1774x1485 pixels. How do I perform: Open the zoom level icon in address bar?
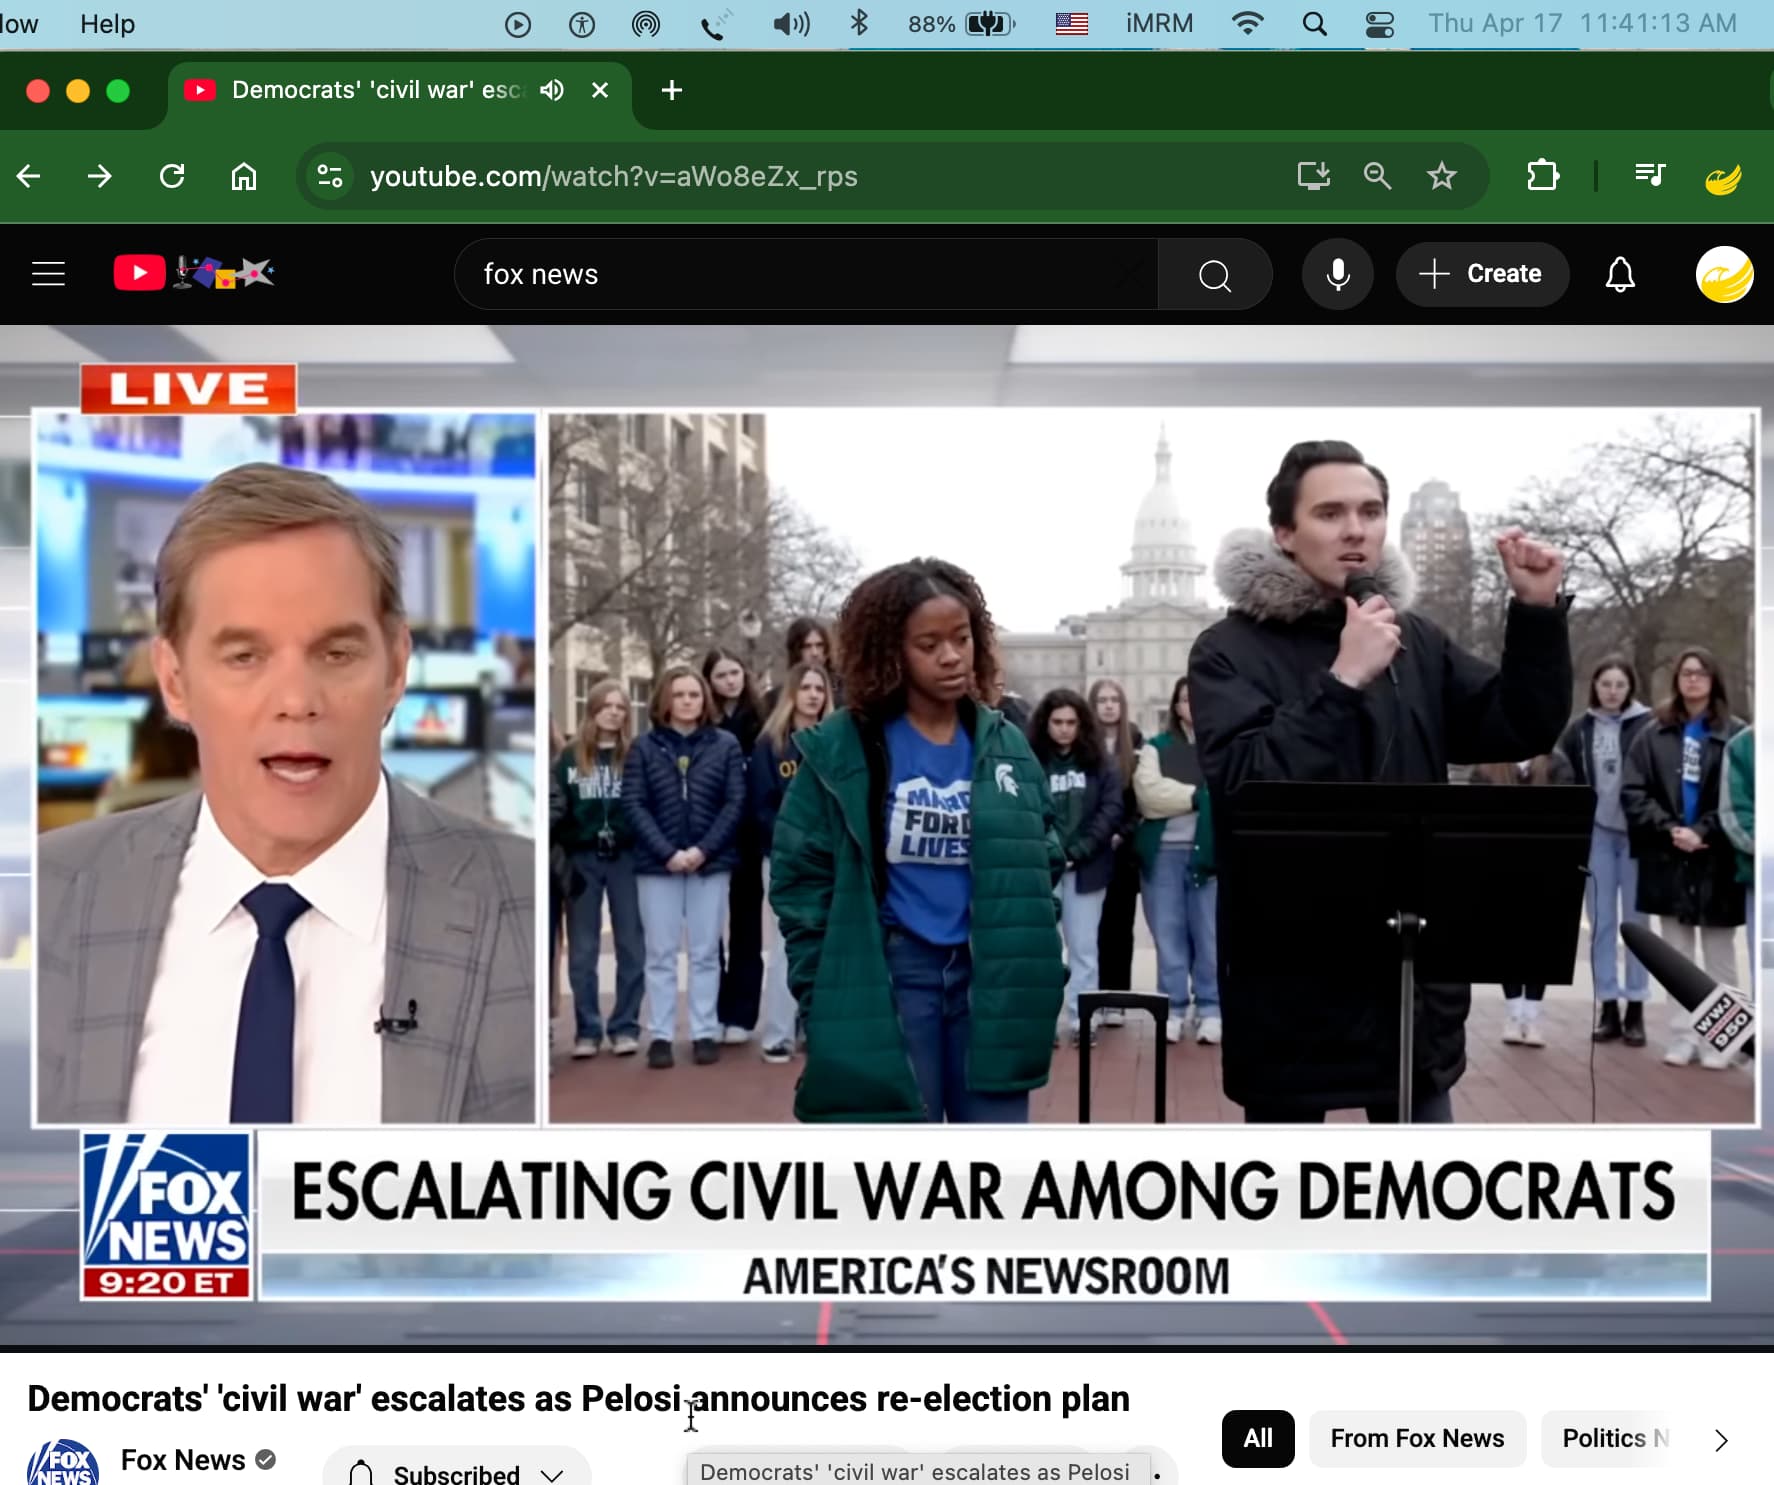pos(1377,176)
